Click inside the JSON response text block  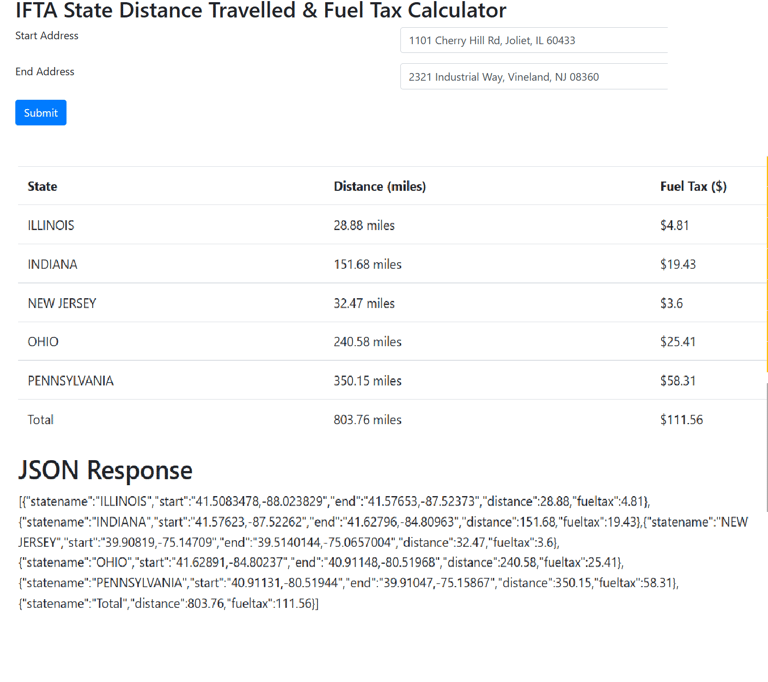[380, 552]
